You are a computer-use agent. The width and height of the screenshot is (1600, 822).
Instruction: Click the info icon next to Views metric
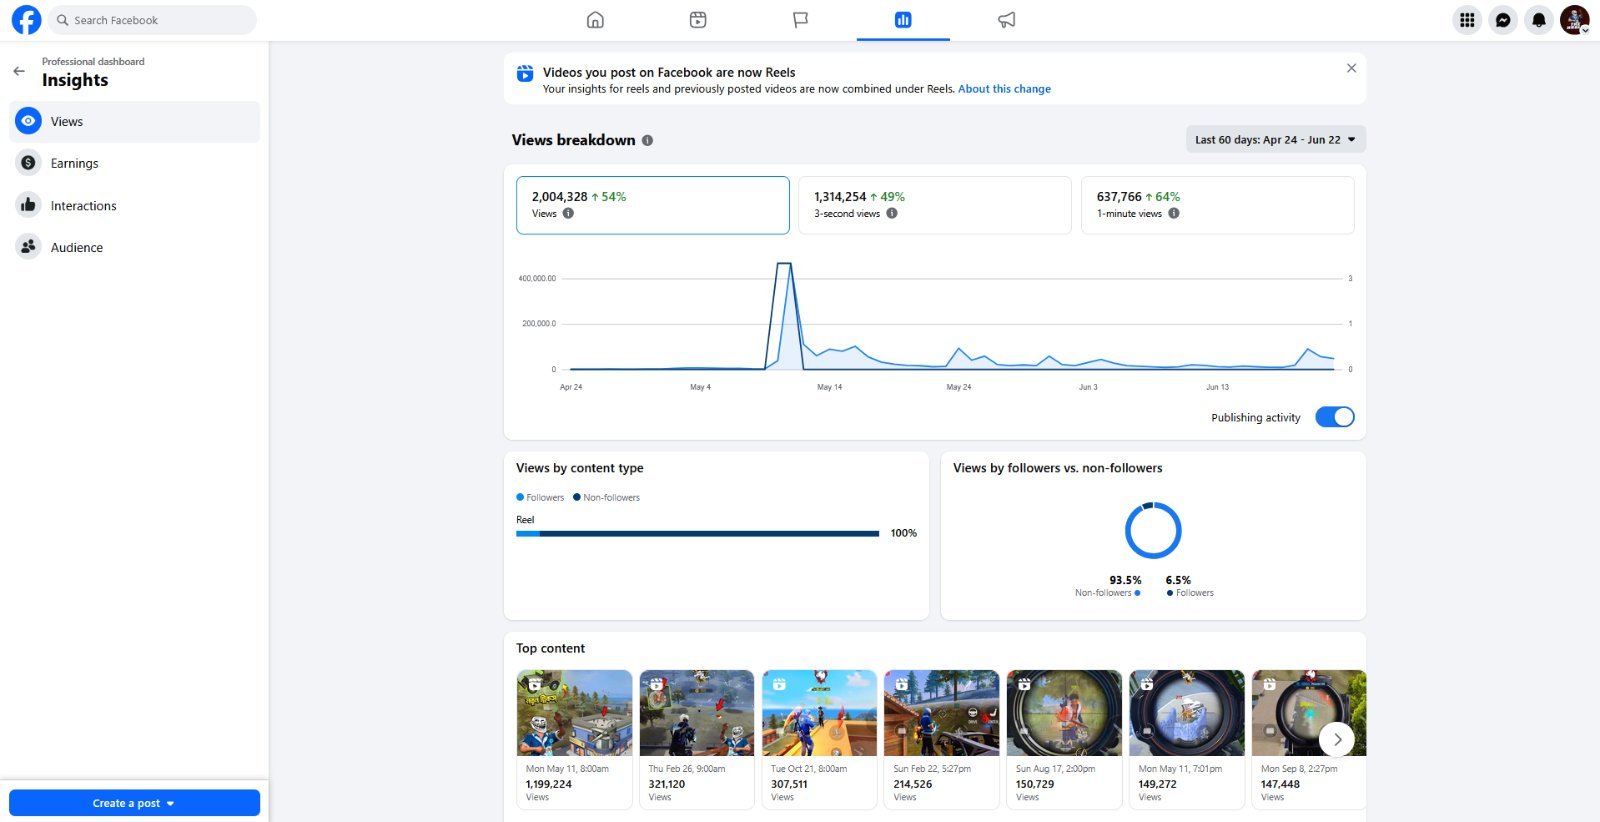tap(568, 213)
